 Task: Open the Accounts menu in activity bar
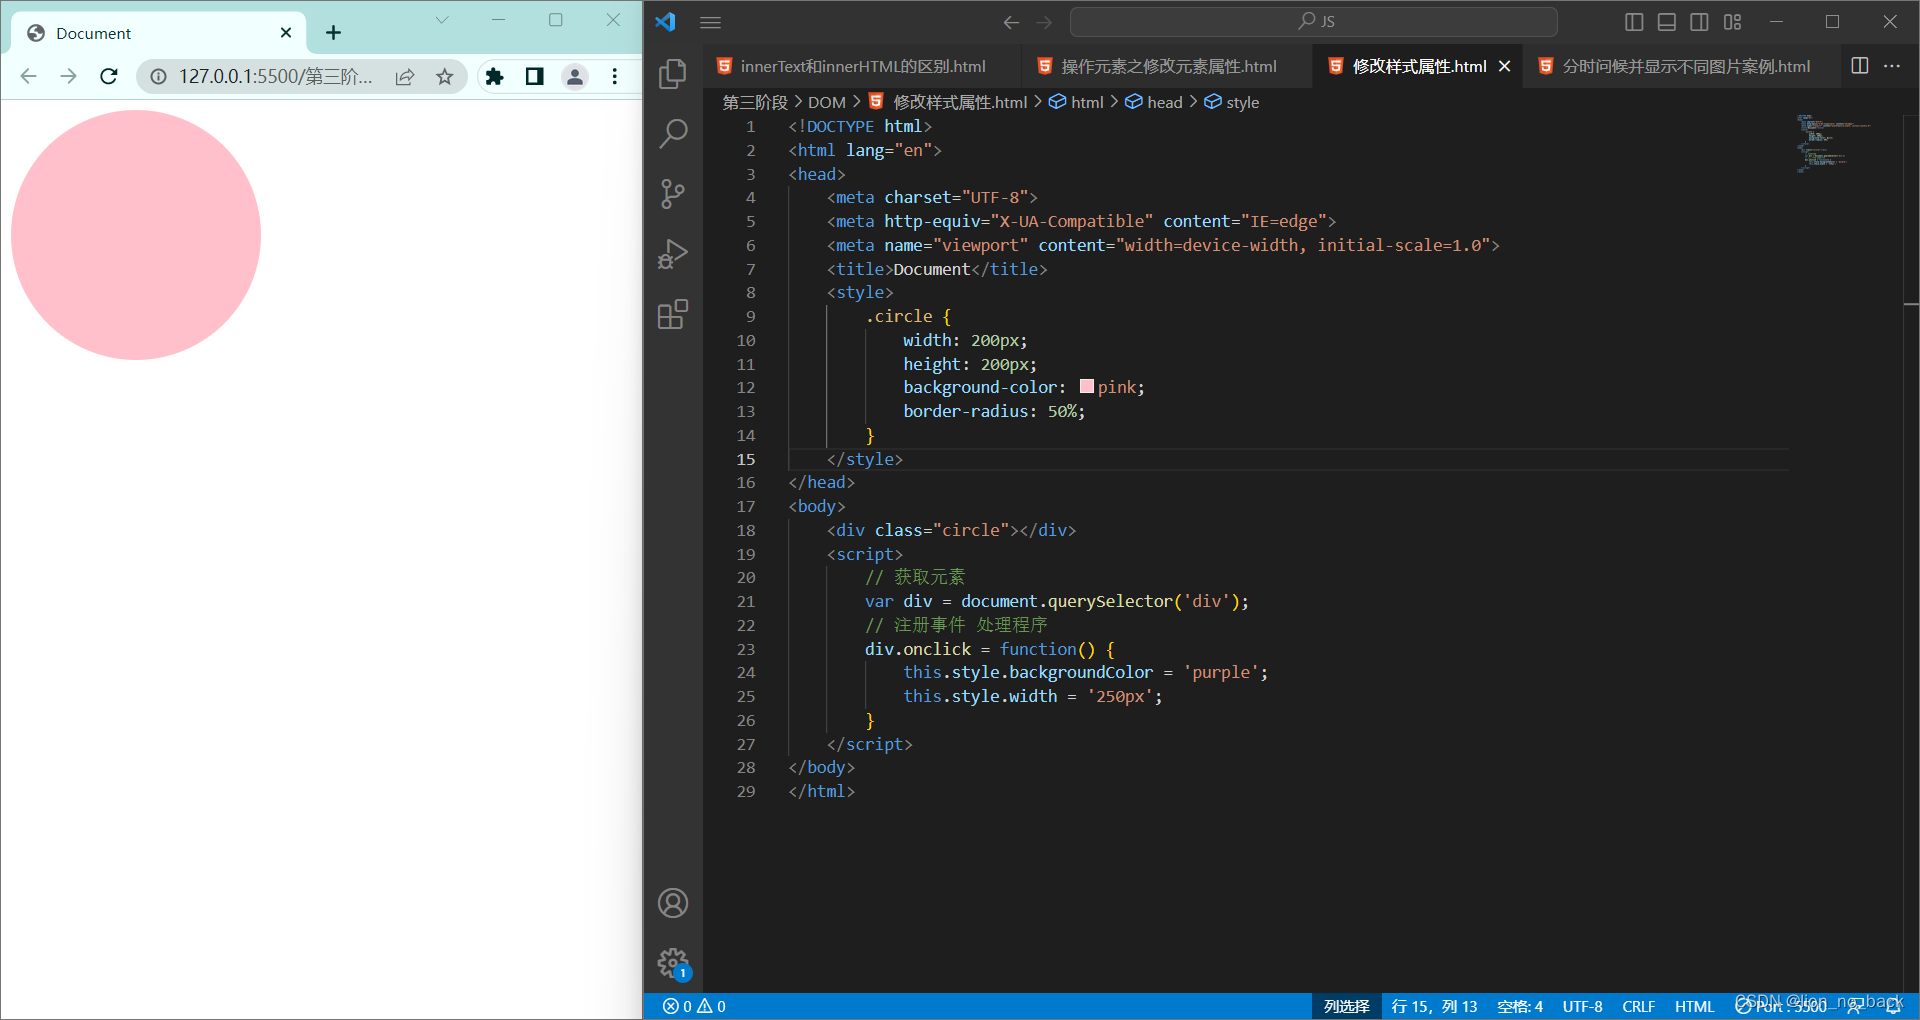pos(673,903)
